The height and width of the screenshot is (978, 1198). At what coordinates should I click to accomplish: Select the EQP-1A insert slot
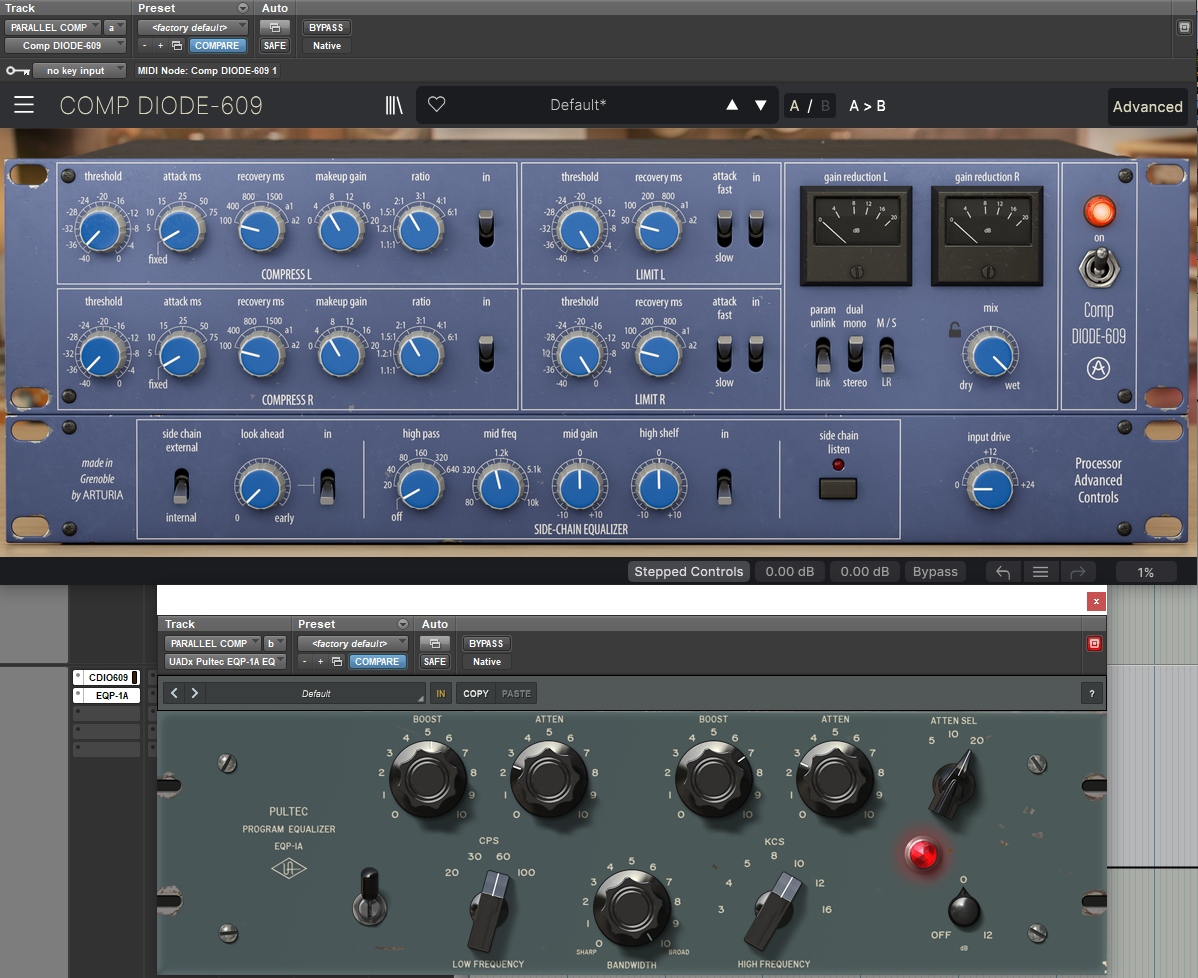(x=107, y=695)
